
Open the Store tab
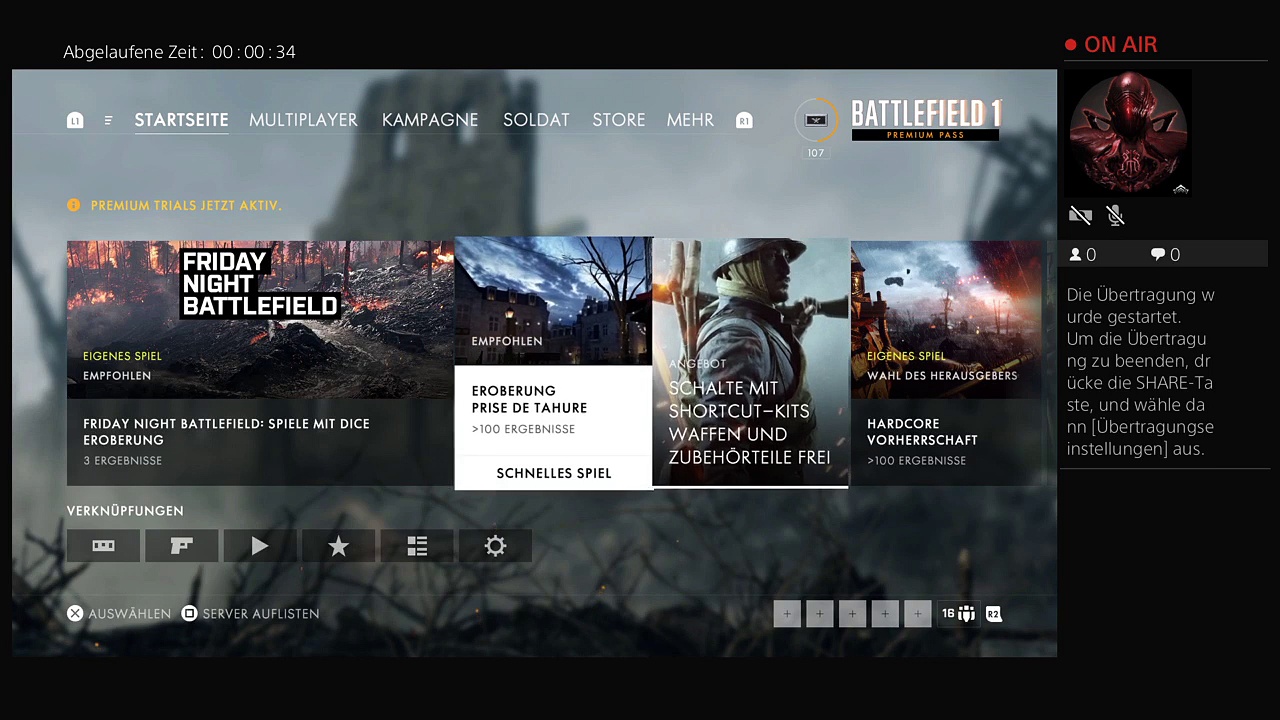tap(618, 120)
